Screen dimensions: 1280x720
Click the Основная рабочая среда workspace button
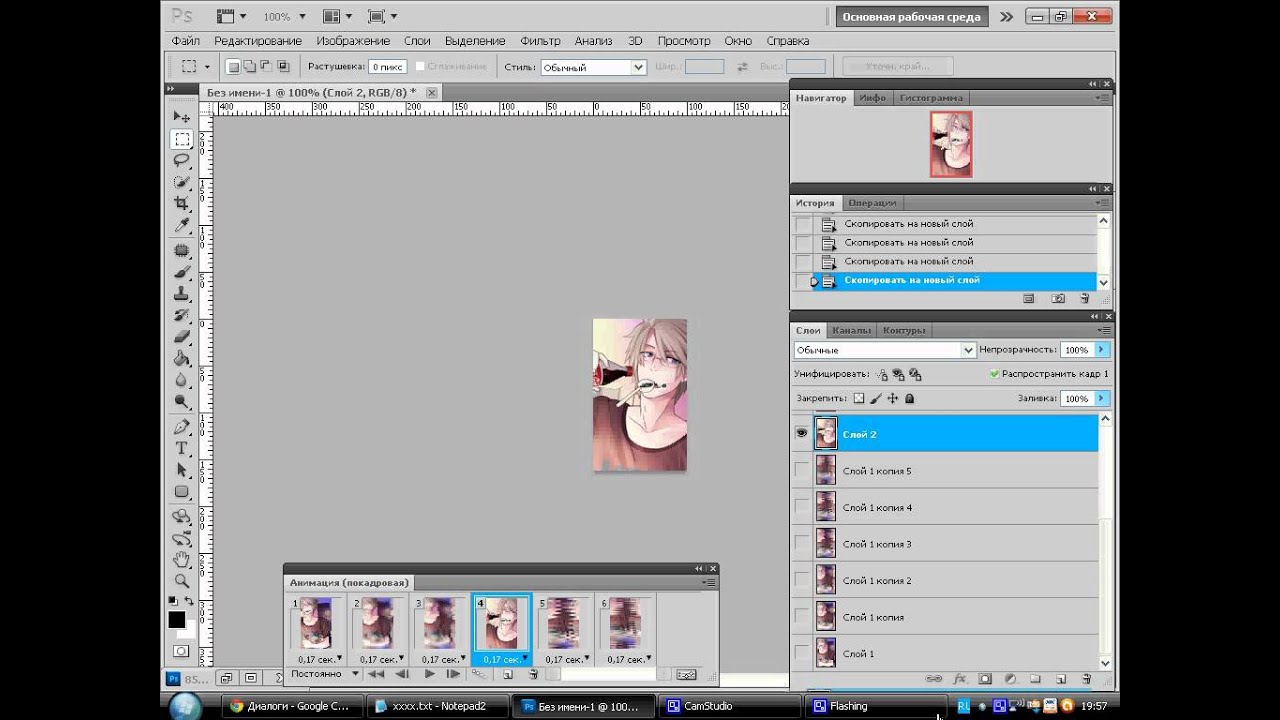click(912, 17)
